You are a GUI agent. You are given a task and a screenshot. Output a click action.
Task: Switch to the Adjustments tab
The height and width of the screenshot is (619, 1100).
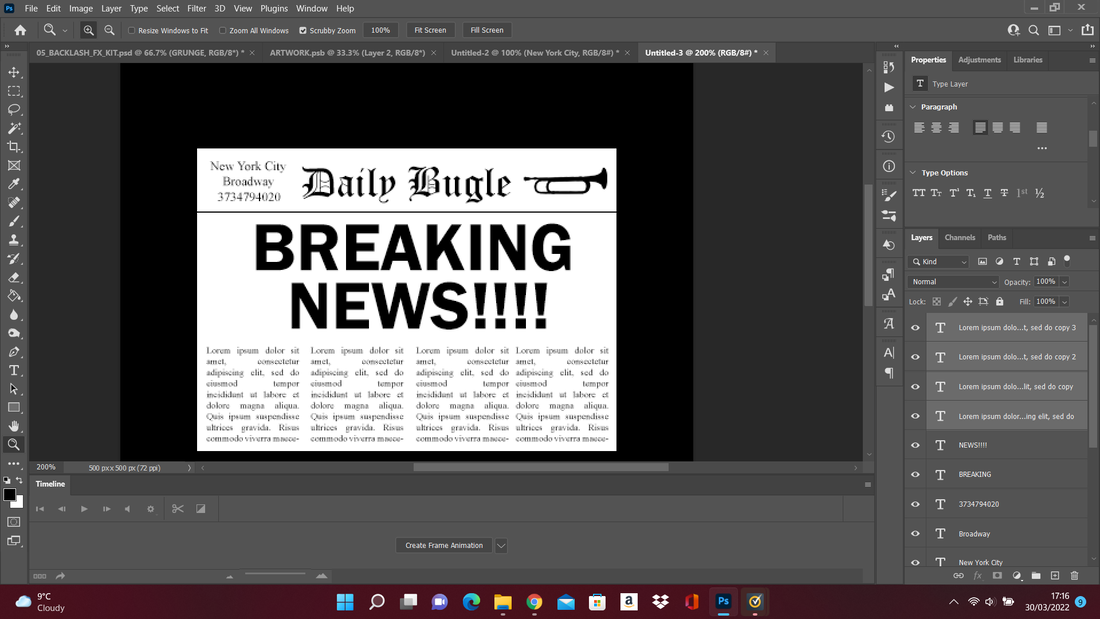point(979,60)
